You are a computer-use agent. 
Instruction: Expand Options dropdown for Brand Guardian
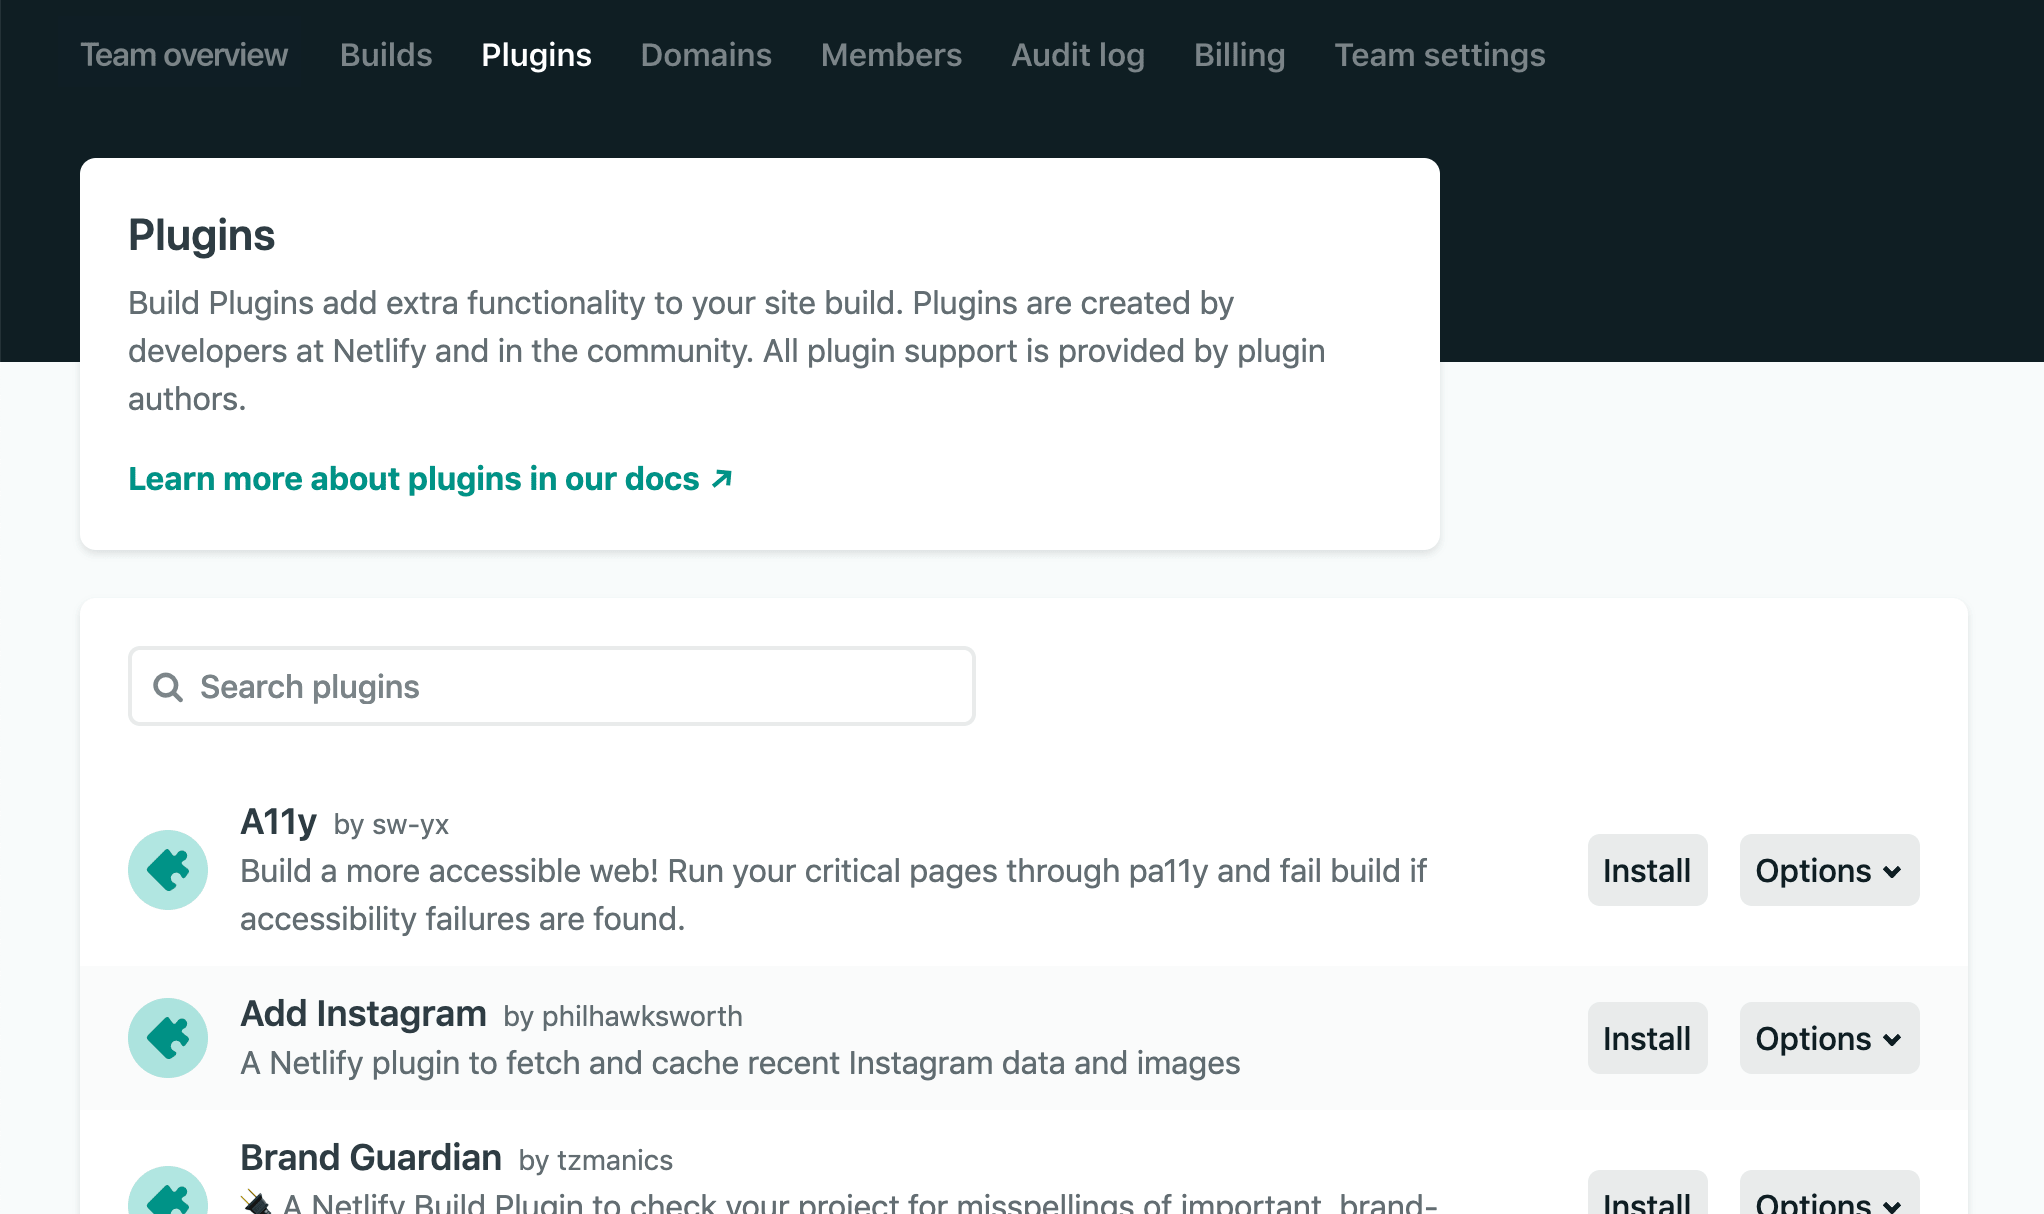1828,1196
